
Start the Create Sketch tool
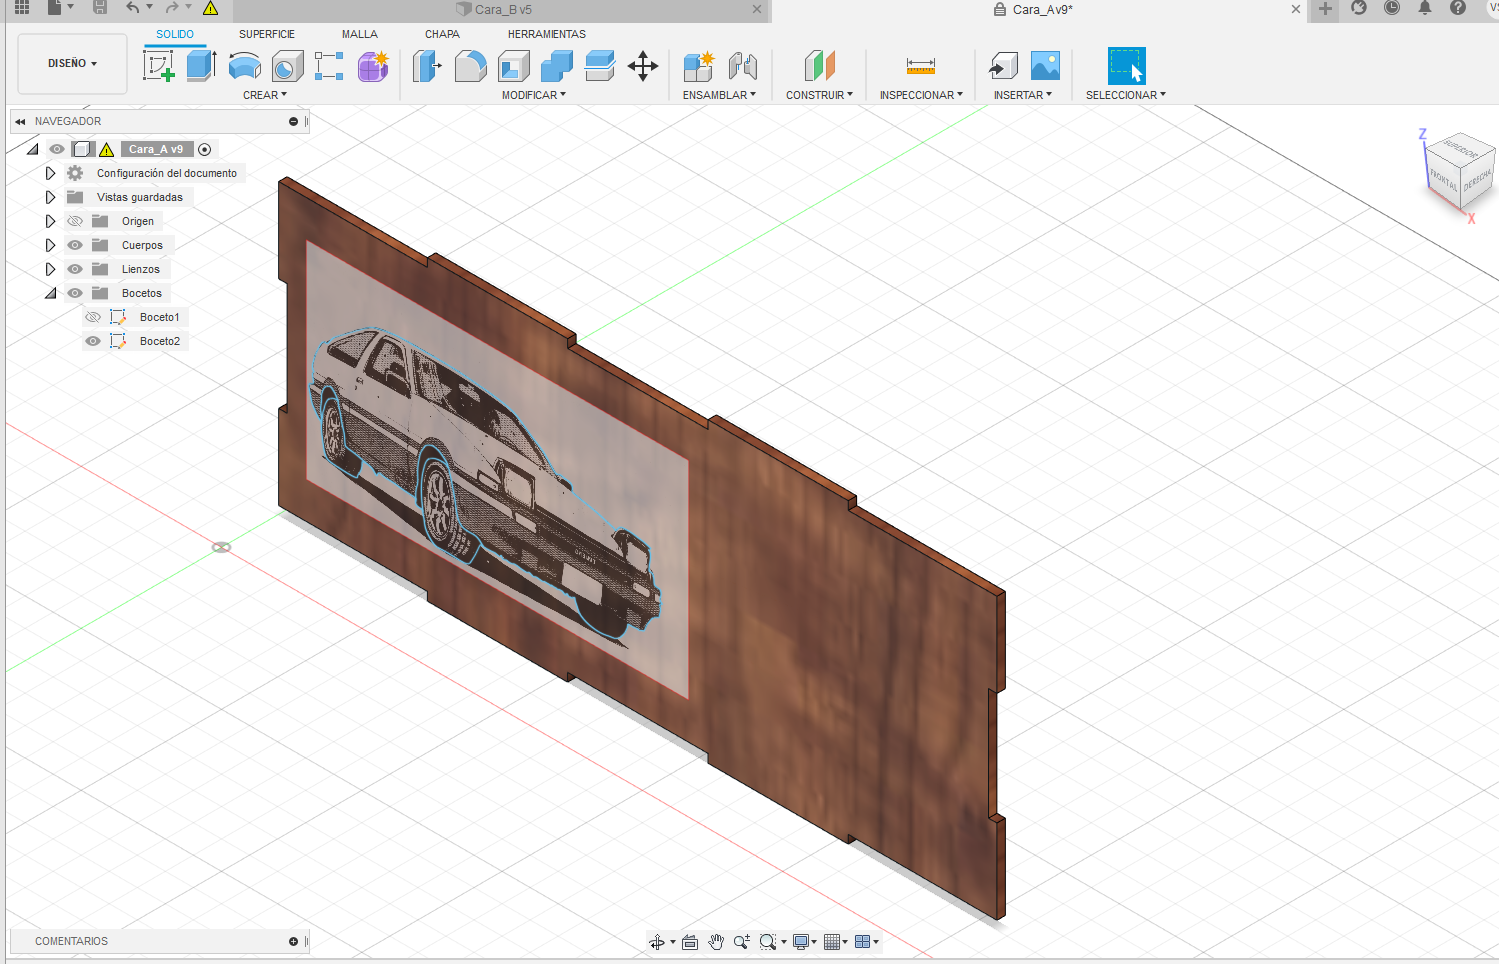click(x=158, y=66)
